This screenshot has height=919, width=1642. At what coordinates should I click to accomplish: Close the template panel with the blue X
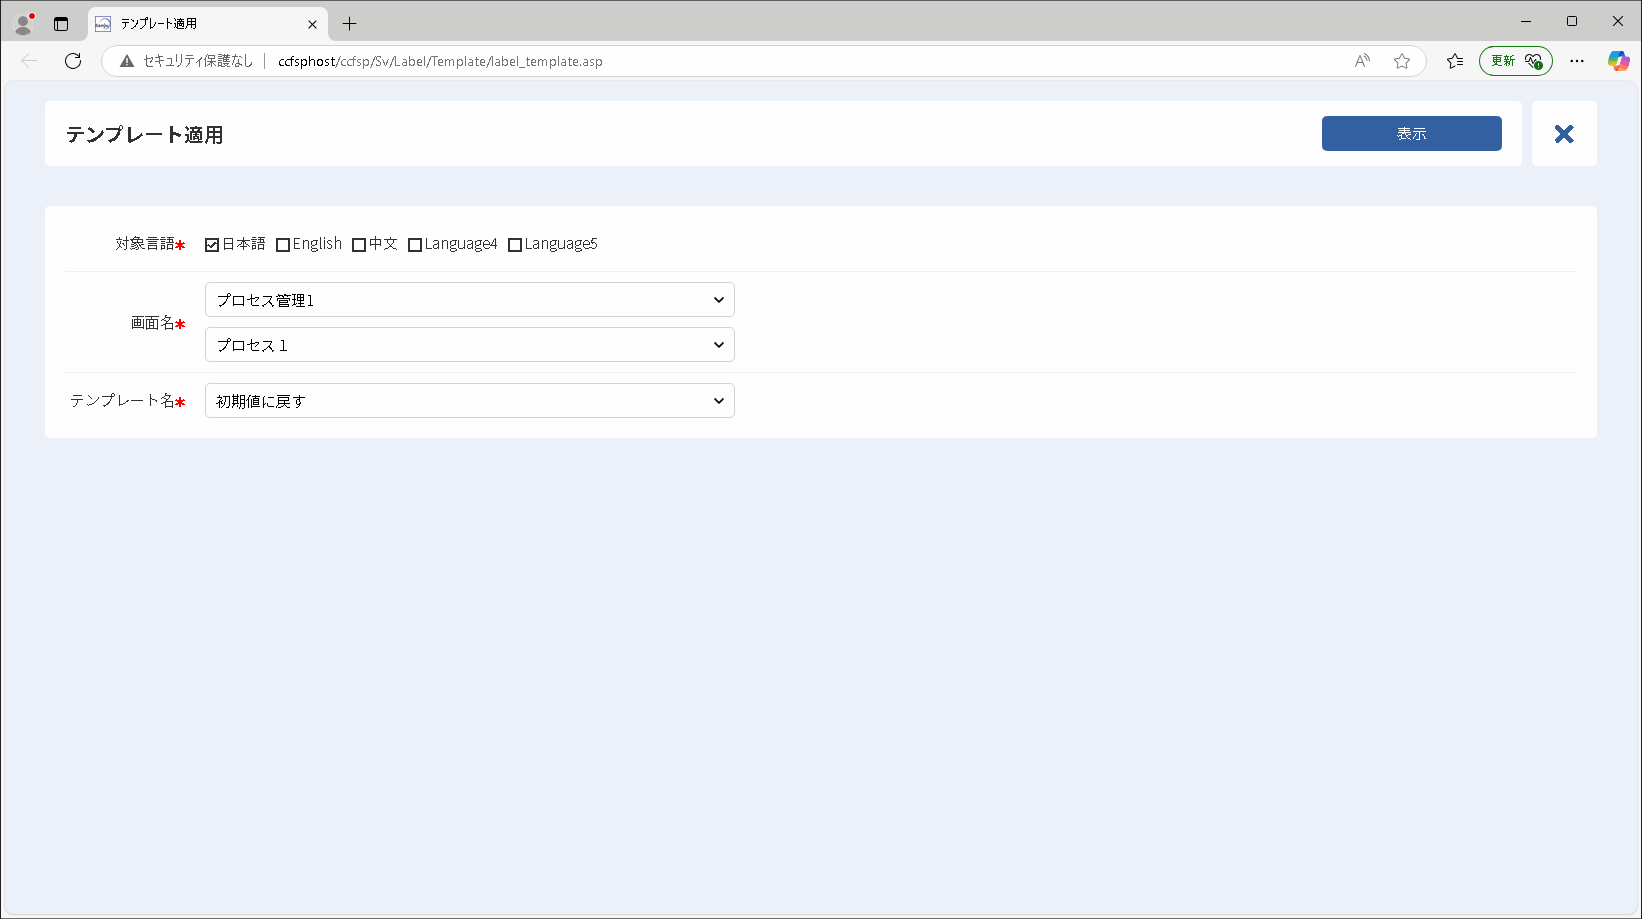(x=1564, y=134)
